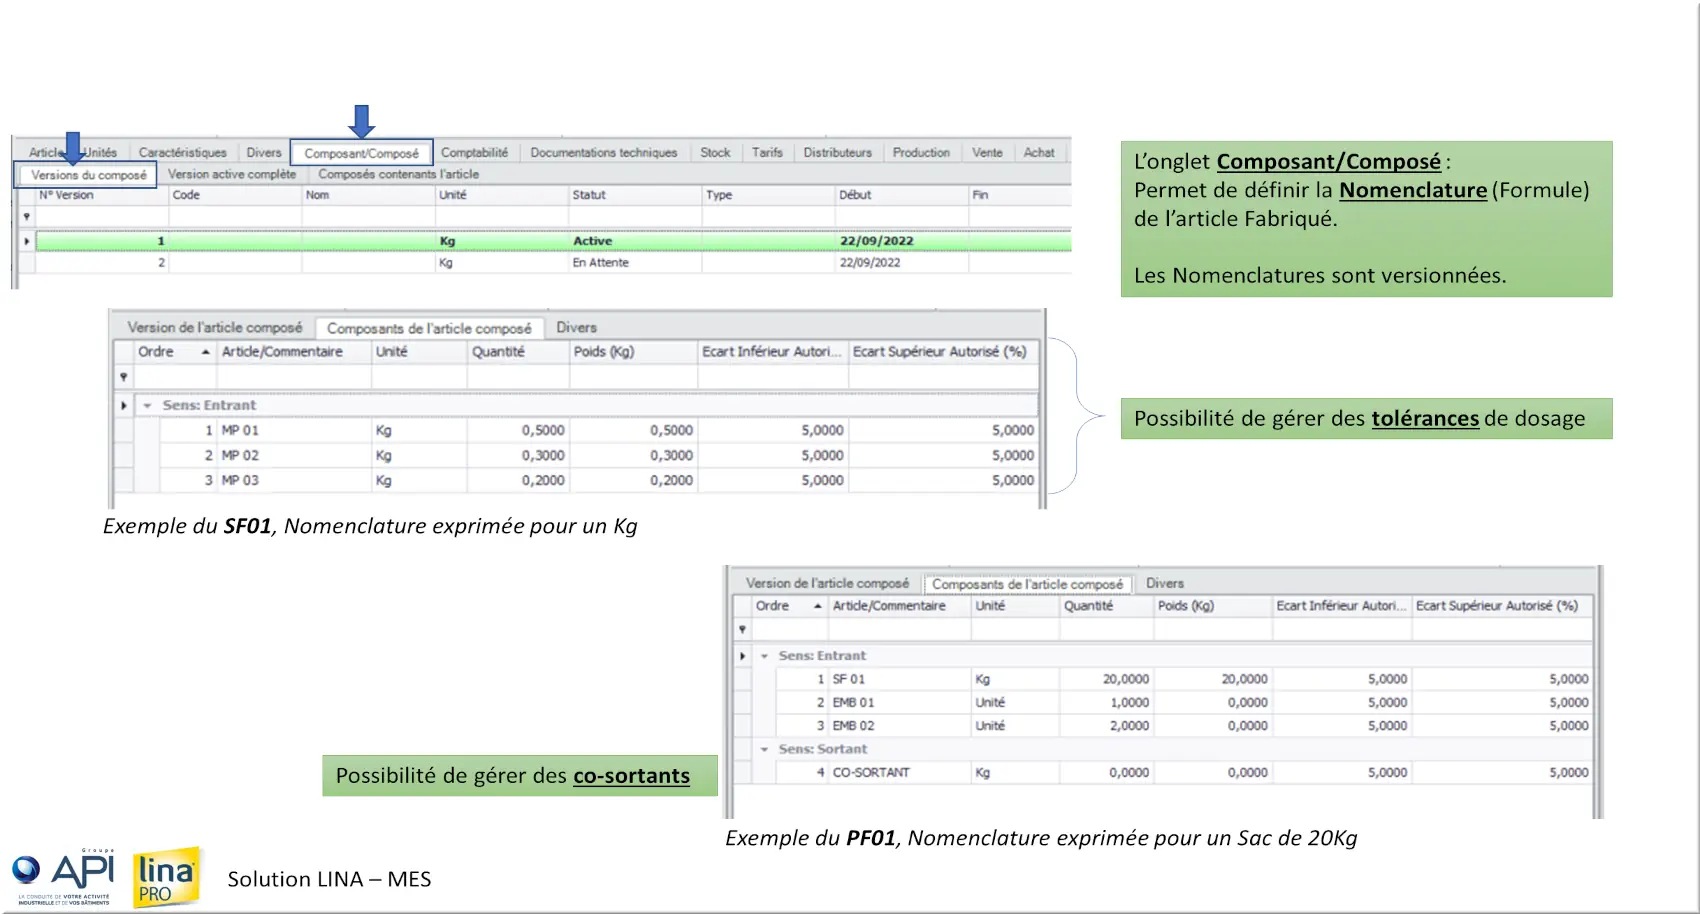Click Quantité 20,0000 cell for SF 01

[x=1106, y=679]
